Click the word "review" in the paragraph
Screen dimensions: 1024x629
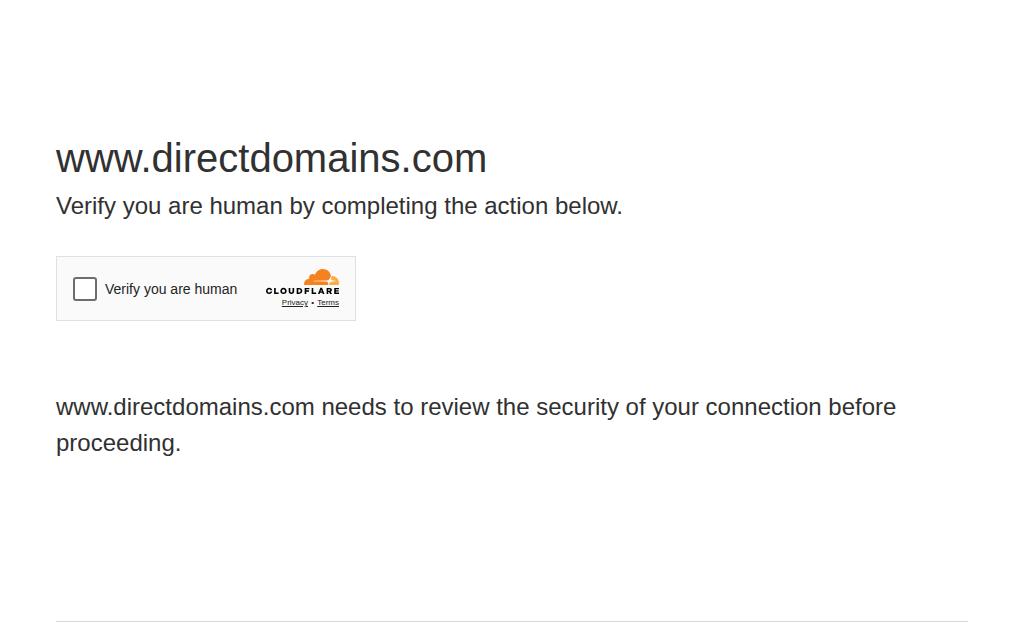click(455, 408)
